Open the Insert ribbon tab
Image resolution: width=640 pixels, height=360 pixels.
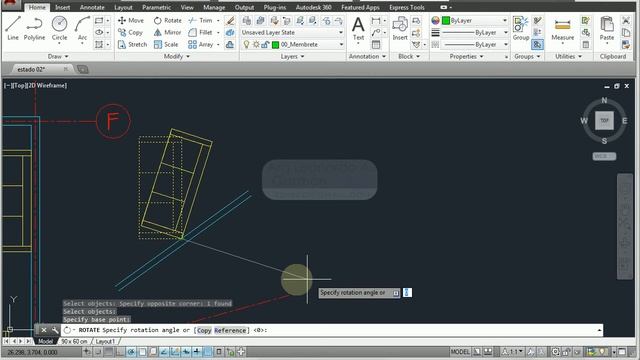tap(62, 7)
